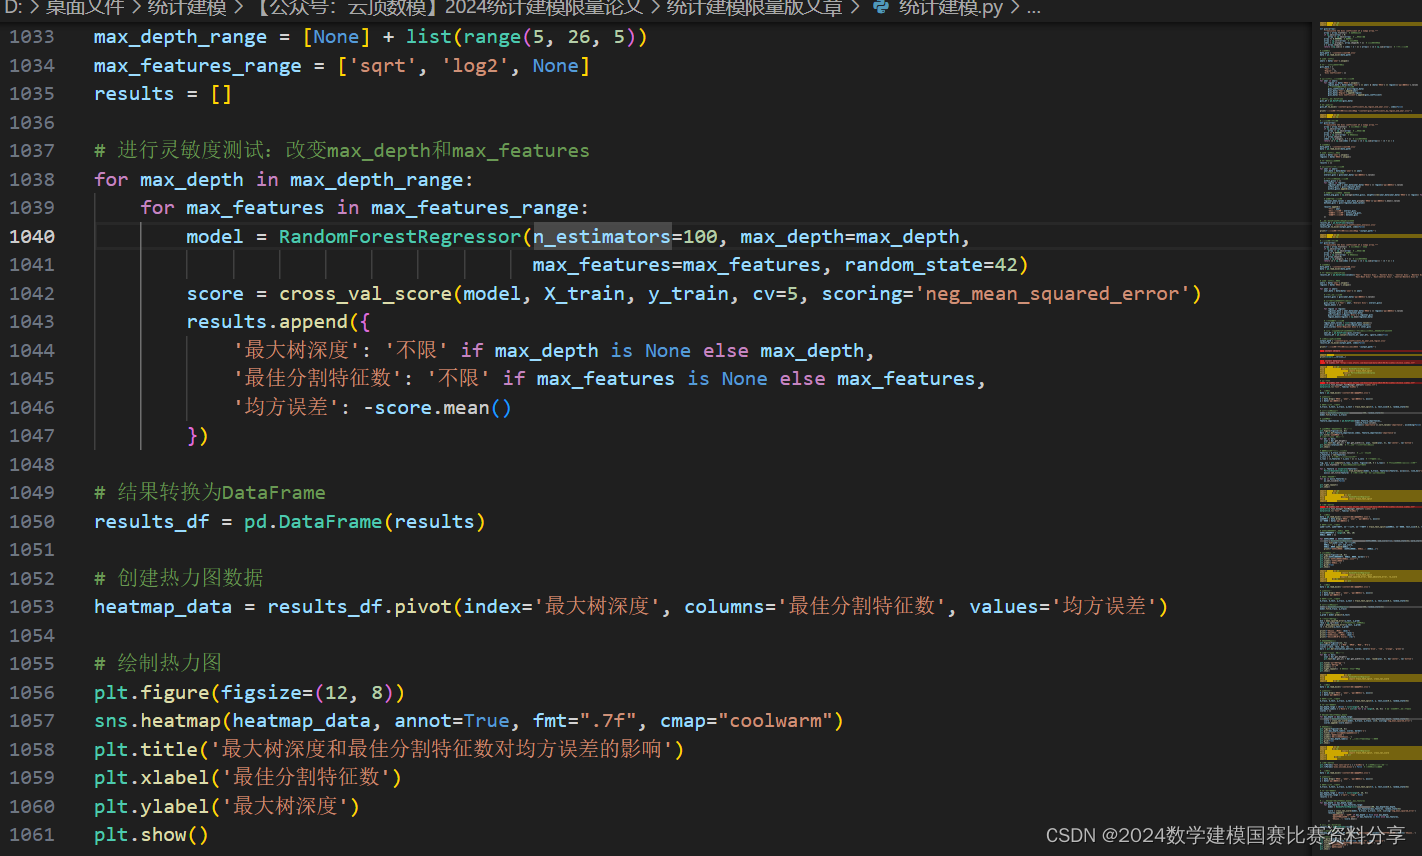This screenshot has width=1422, height=856.
Task: Click X_train argument on line 1042
Action: (x=585, y=294)
